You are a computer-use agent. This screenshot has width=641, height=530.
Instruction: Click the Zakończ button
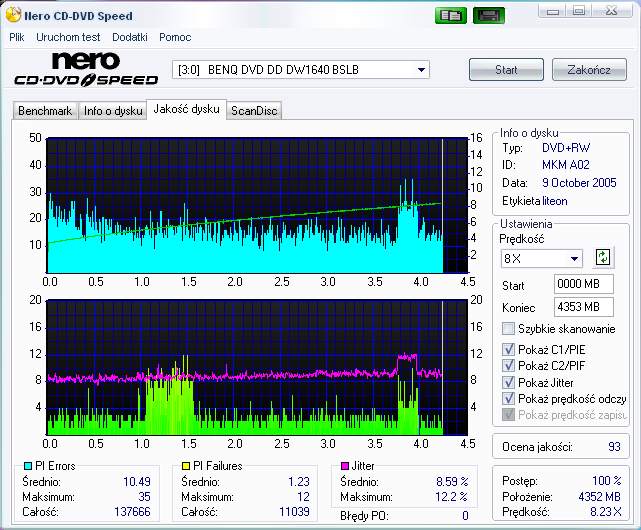point(589,70)
